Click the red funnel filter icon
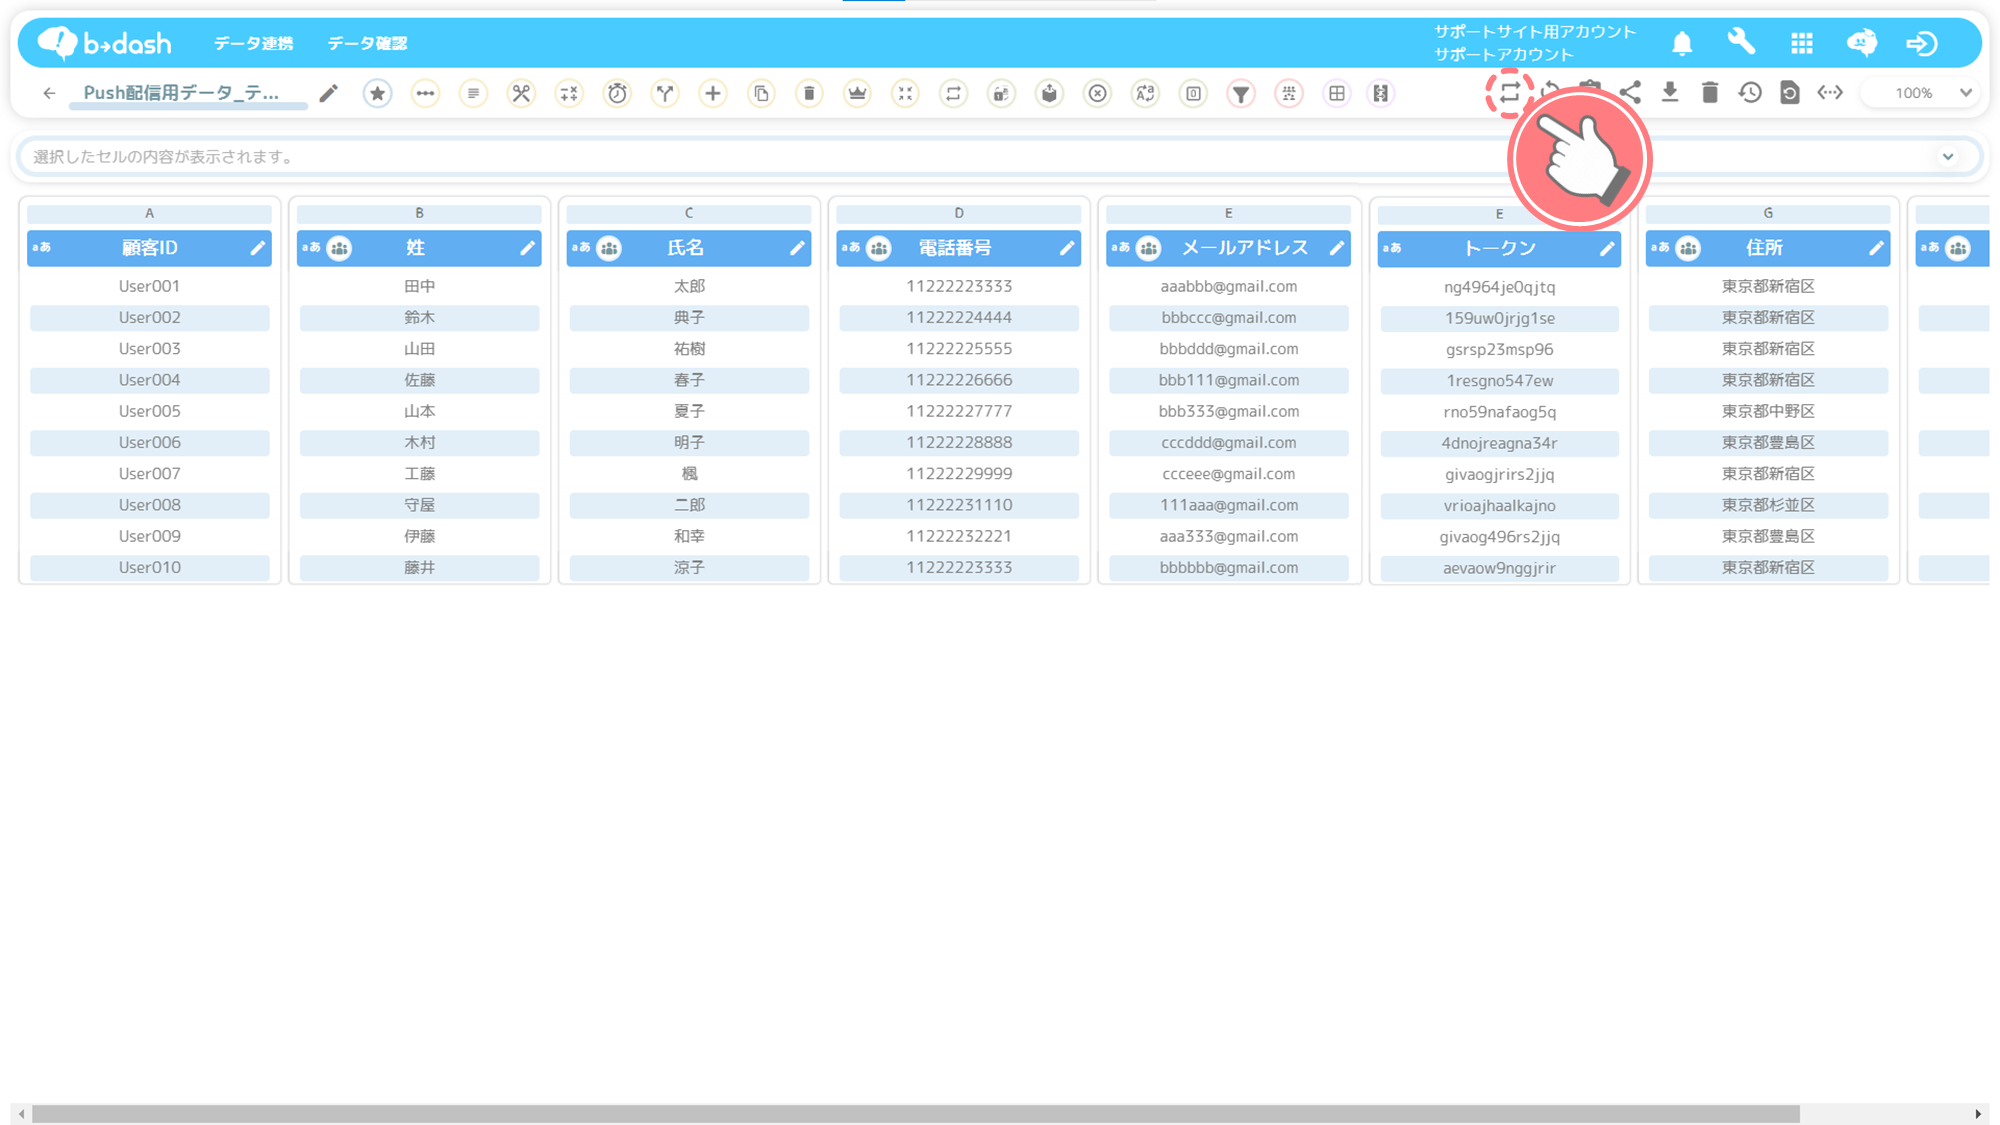2000x1125 pixels. click(1240, 93)
